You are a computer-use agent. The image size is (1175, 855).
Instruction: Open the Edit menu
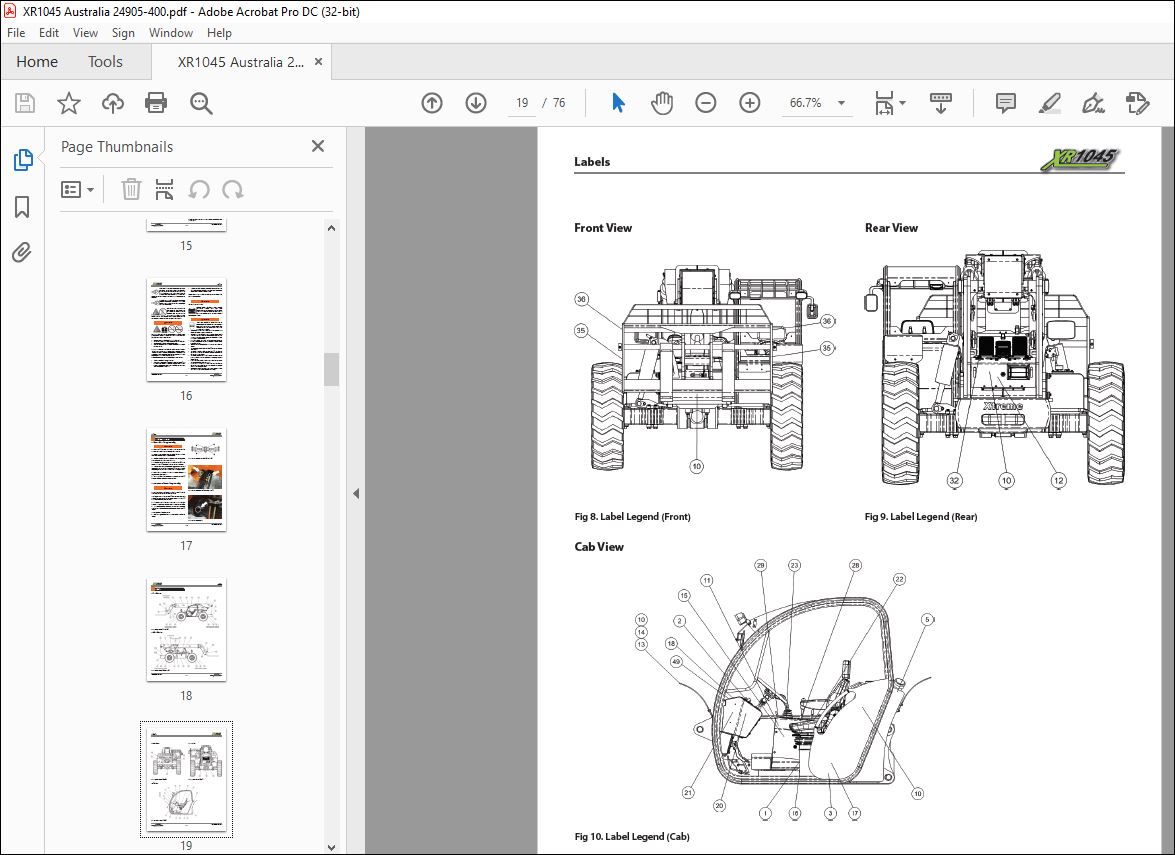pos(49,33)
